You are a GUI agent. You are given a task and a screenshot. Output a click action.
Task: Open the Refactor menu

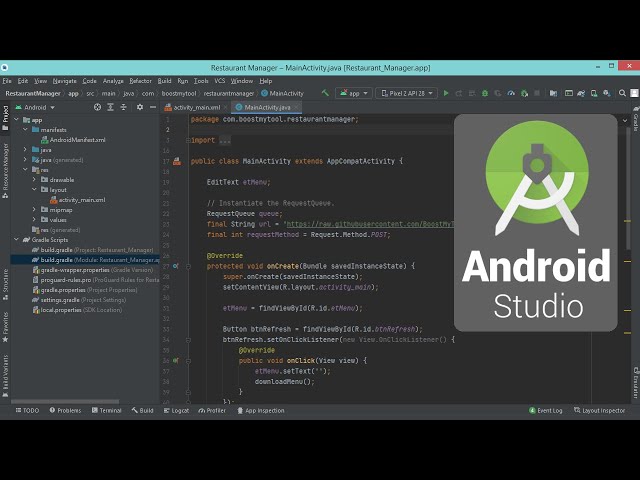(140, 81)
